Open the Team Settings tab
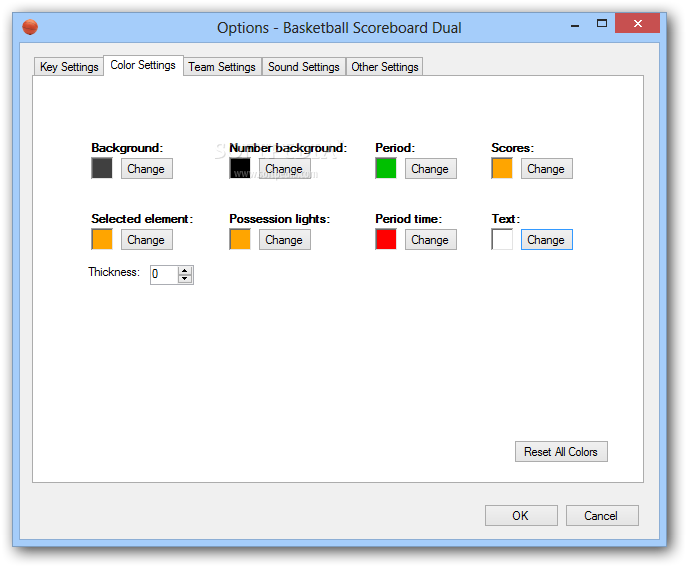This screenshot has width=687, height=567. (x=222, y=67)
